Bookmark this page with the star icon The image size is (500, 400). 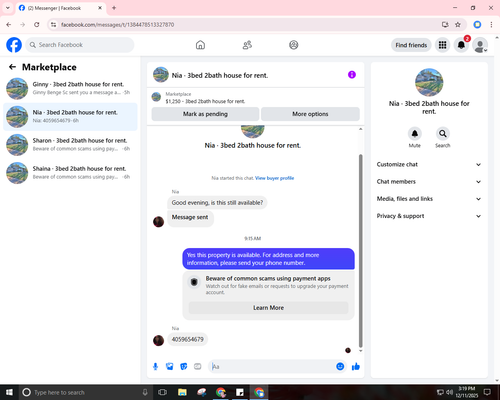pos(458,25)
